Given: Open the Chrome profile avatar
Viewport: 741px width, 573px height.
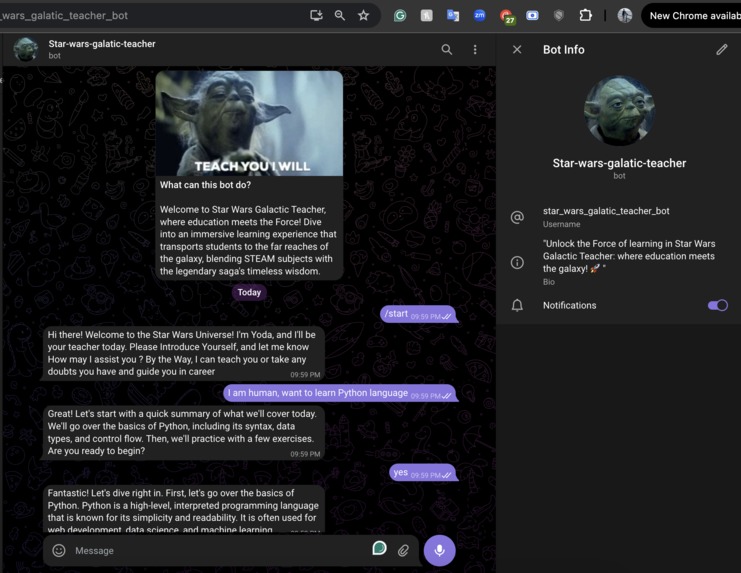Looking at the screenshot, I should (x=625, y=16).
